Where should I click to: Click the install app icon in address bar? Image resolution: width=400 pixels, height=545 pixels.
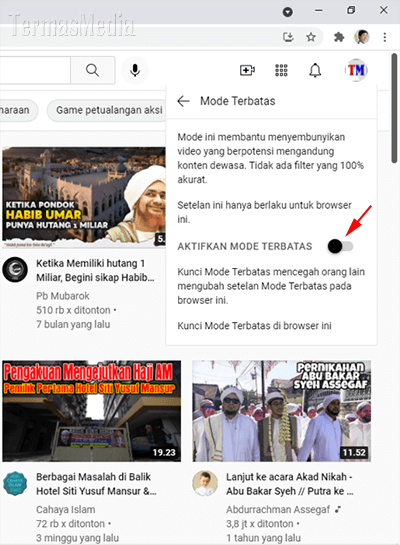click(288, 37)
